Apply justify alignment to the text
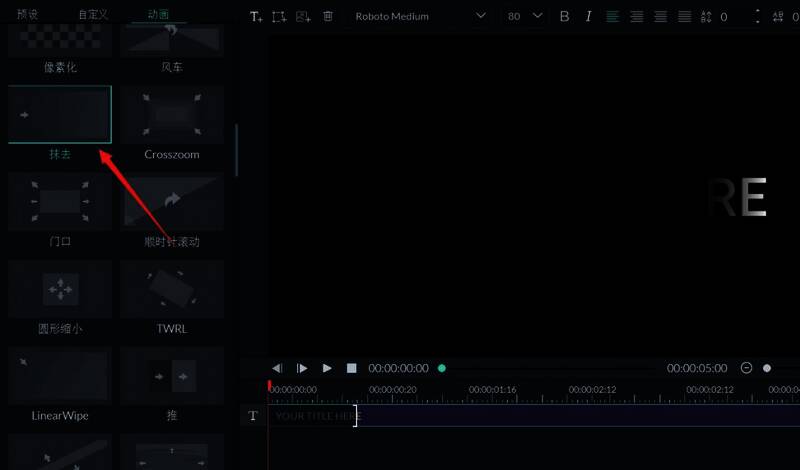The width and height of the screenshot is (800, 470). (x=684, y=17)
